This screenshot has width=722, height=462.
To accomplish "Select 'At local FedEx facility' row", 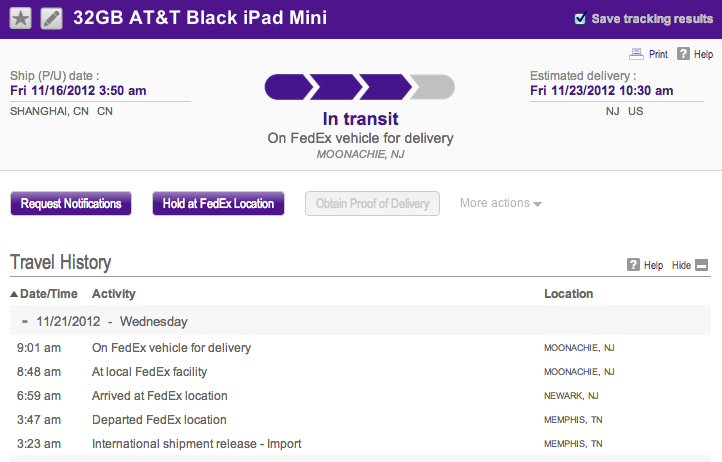I will [361, 372].
